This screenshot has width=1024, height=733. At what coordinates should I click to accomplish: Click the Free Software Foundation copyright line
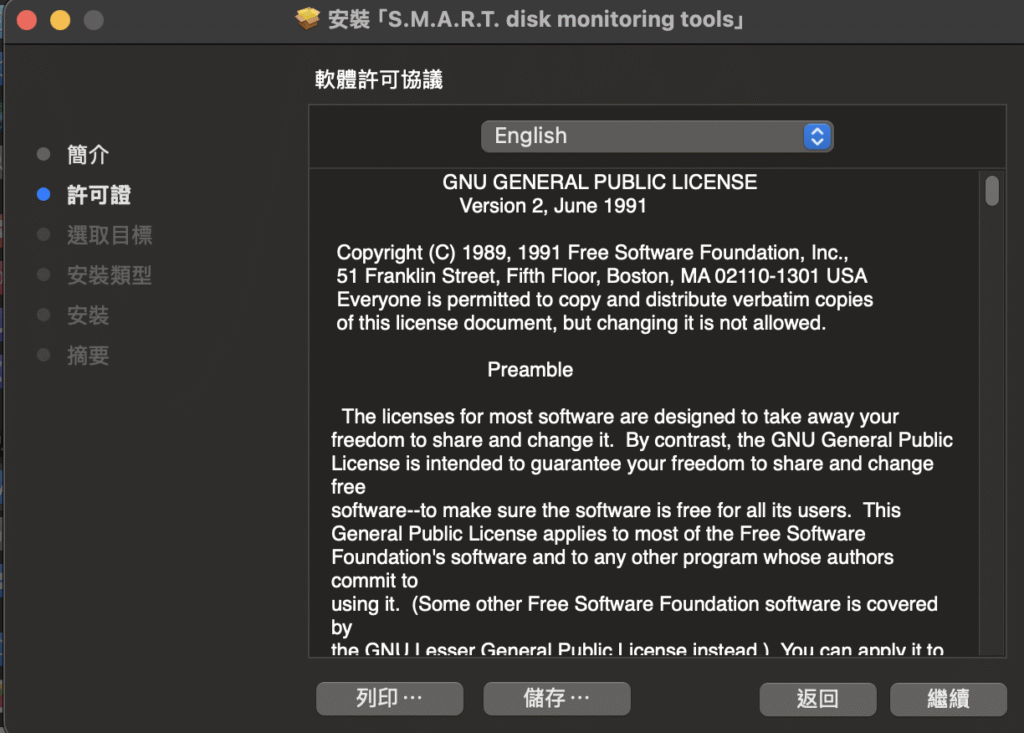tap(592, 252)
